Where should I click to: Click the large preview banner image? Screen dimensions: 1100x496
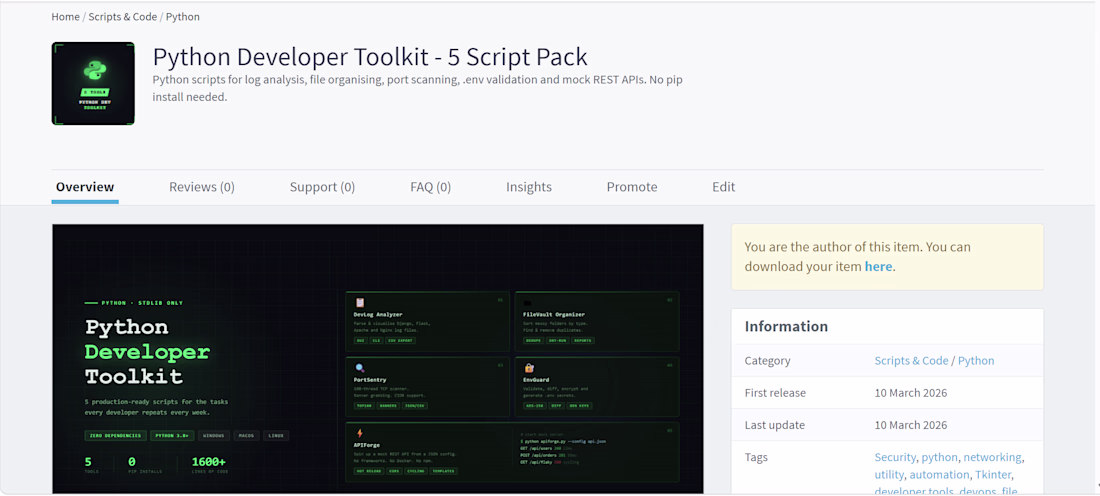pyautogui.click(x=377, y=359)
